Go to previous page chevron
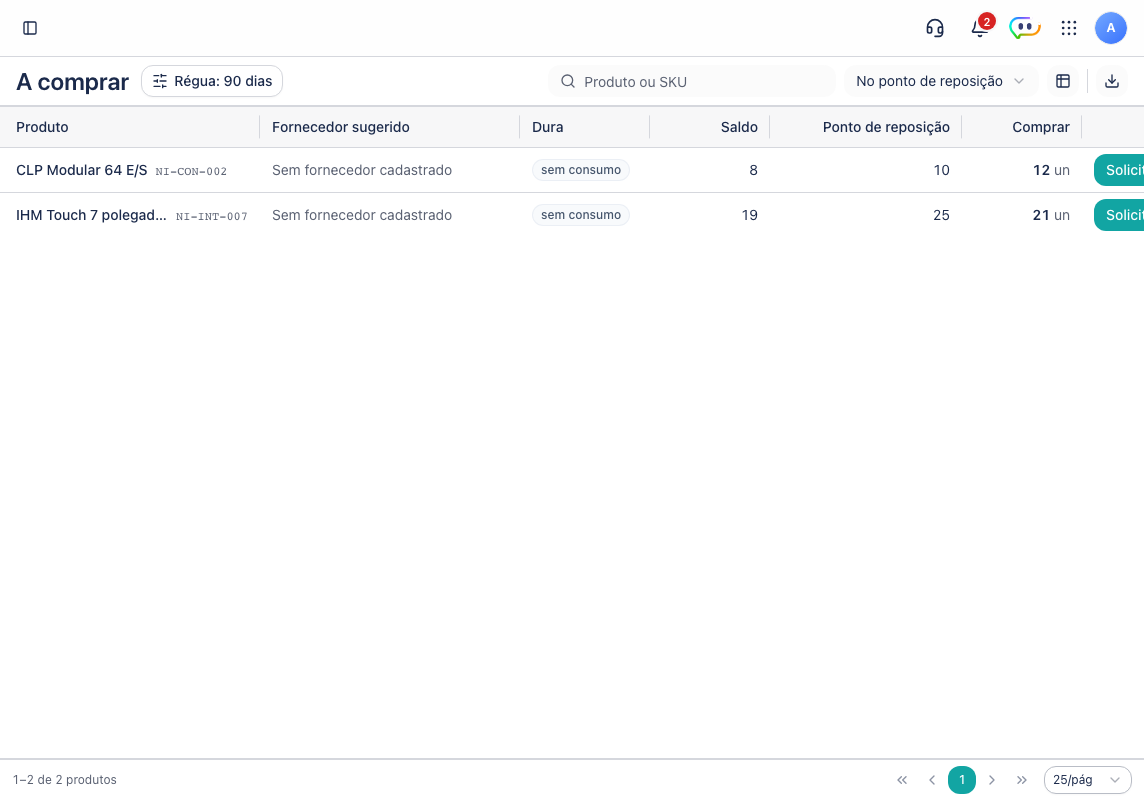The height and width of the screenshot is (800, 1144). click(932, 780)
